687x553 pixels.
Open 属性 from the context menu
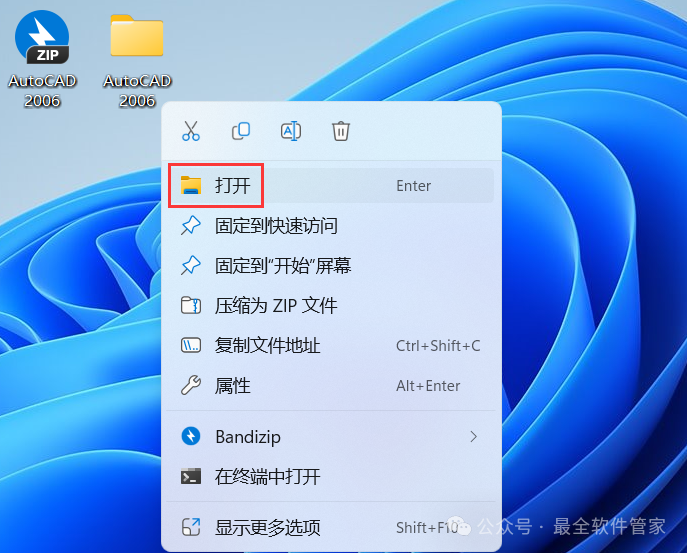(331, 386)
